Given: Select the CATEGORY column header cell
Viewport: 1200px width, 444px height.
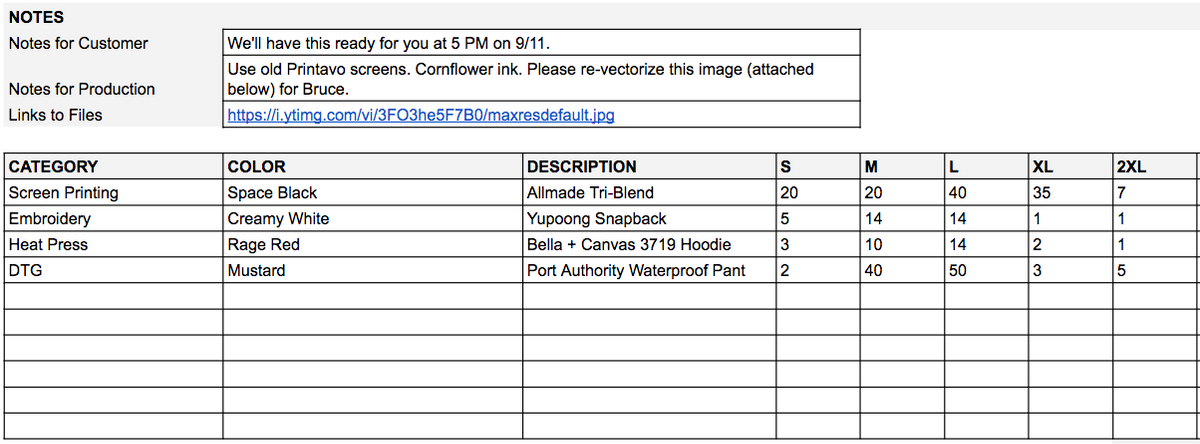Looking at the screenshot, I should (x=53, y=167).
